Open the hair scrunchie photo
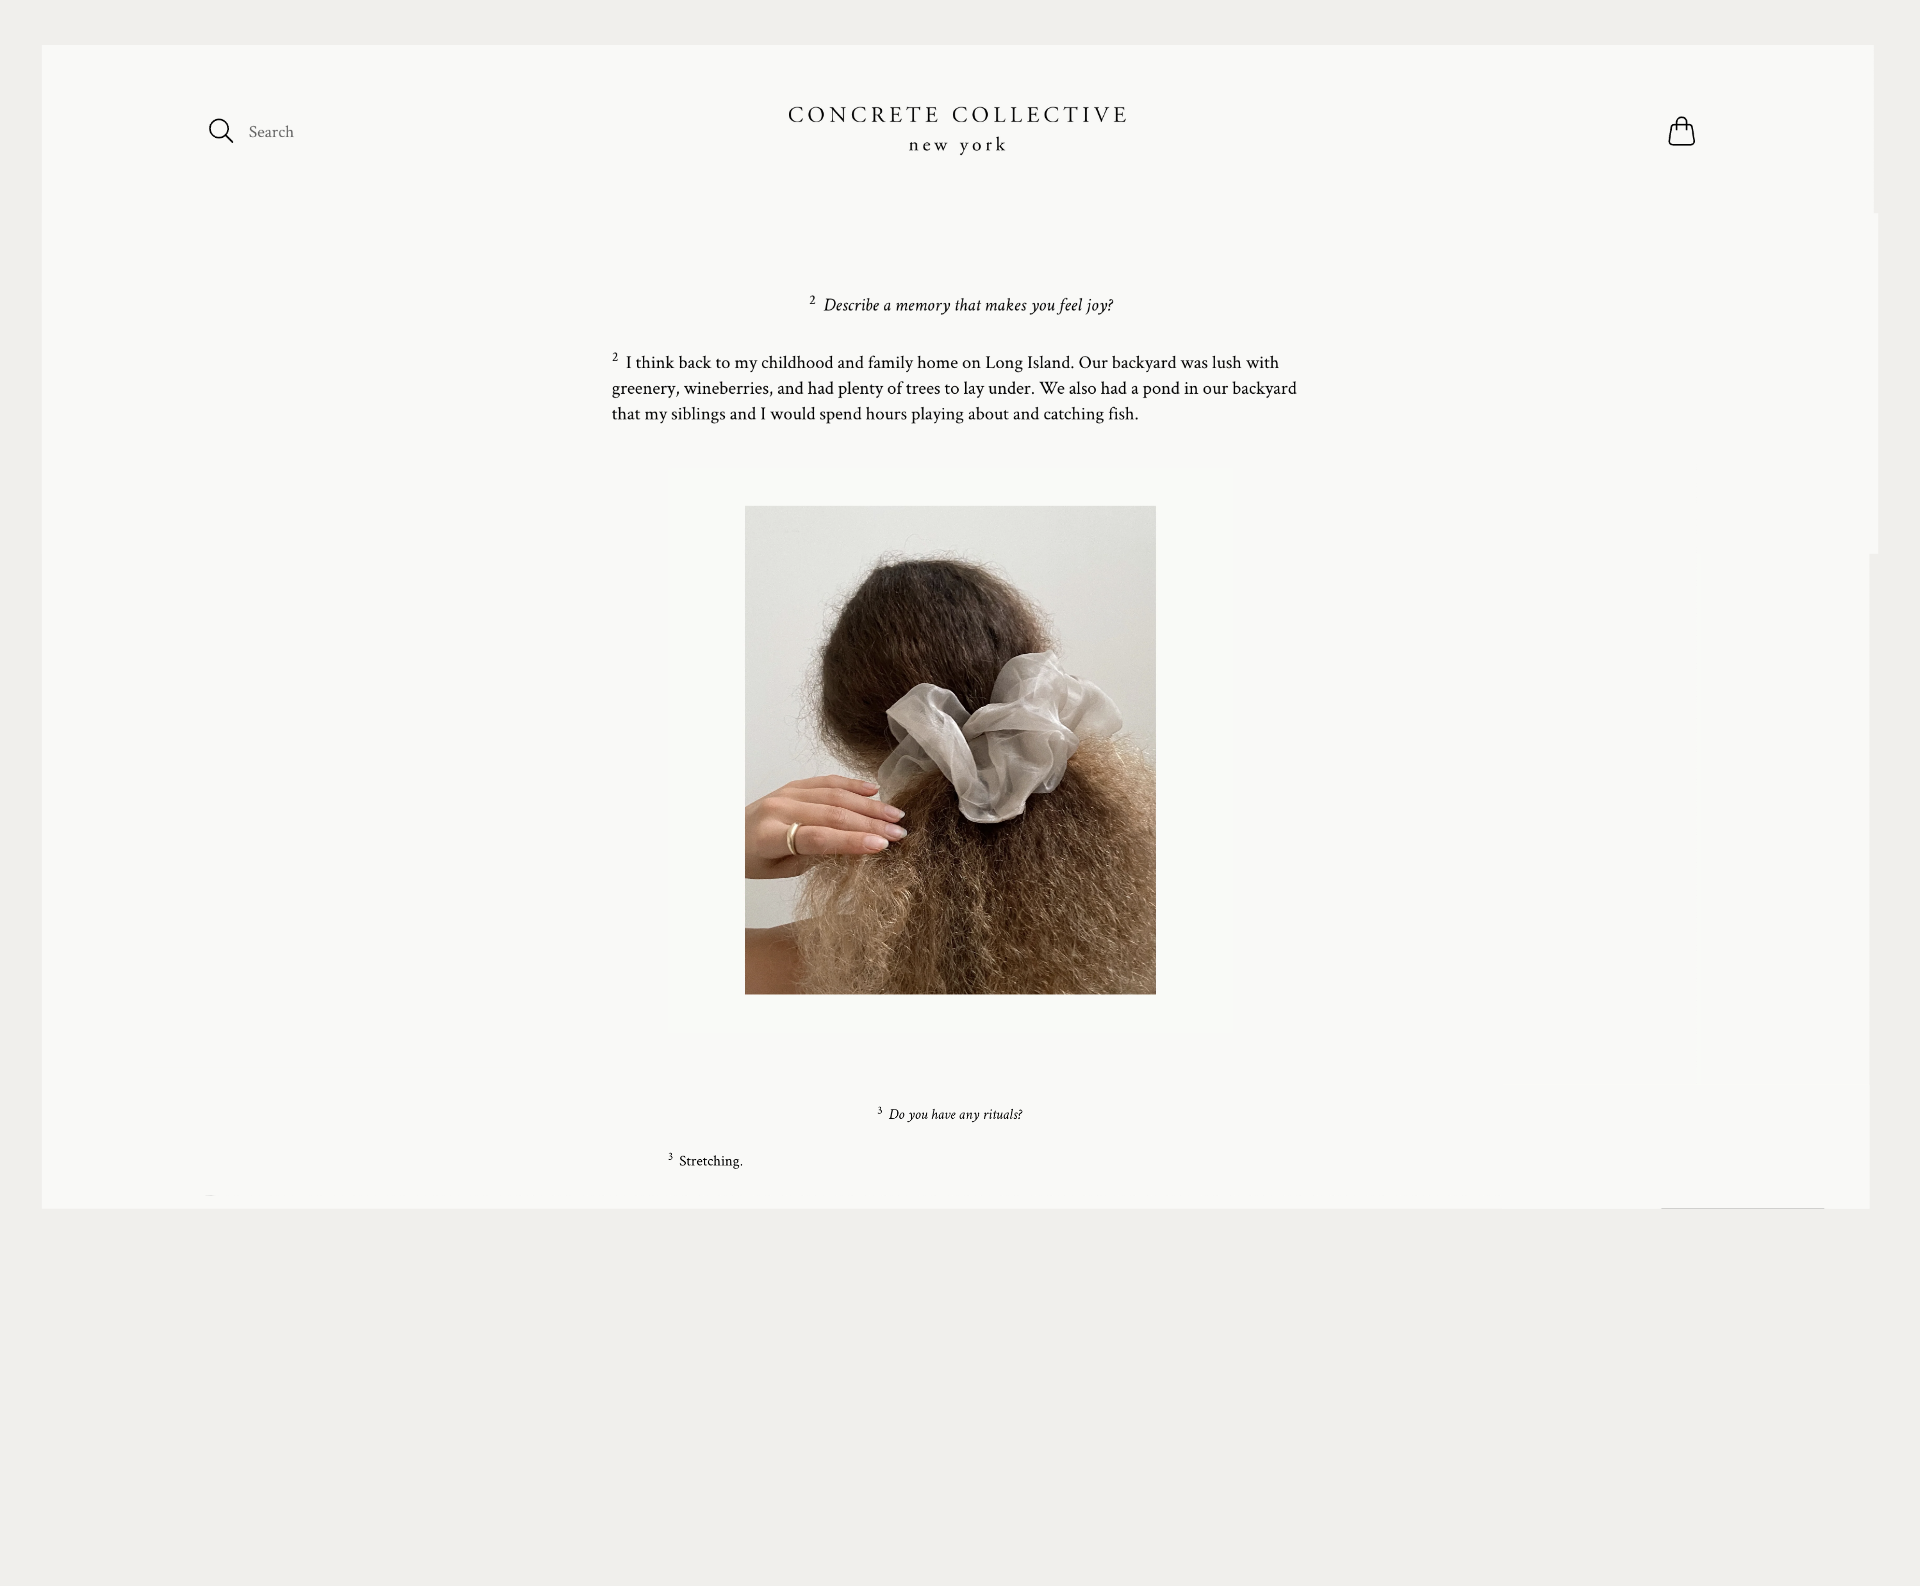 coord(950,750)
